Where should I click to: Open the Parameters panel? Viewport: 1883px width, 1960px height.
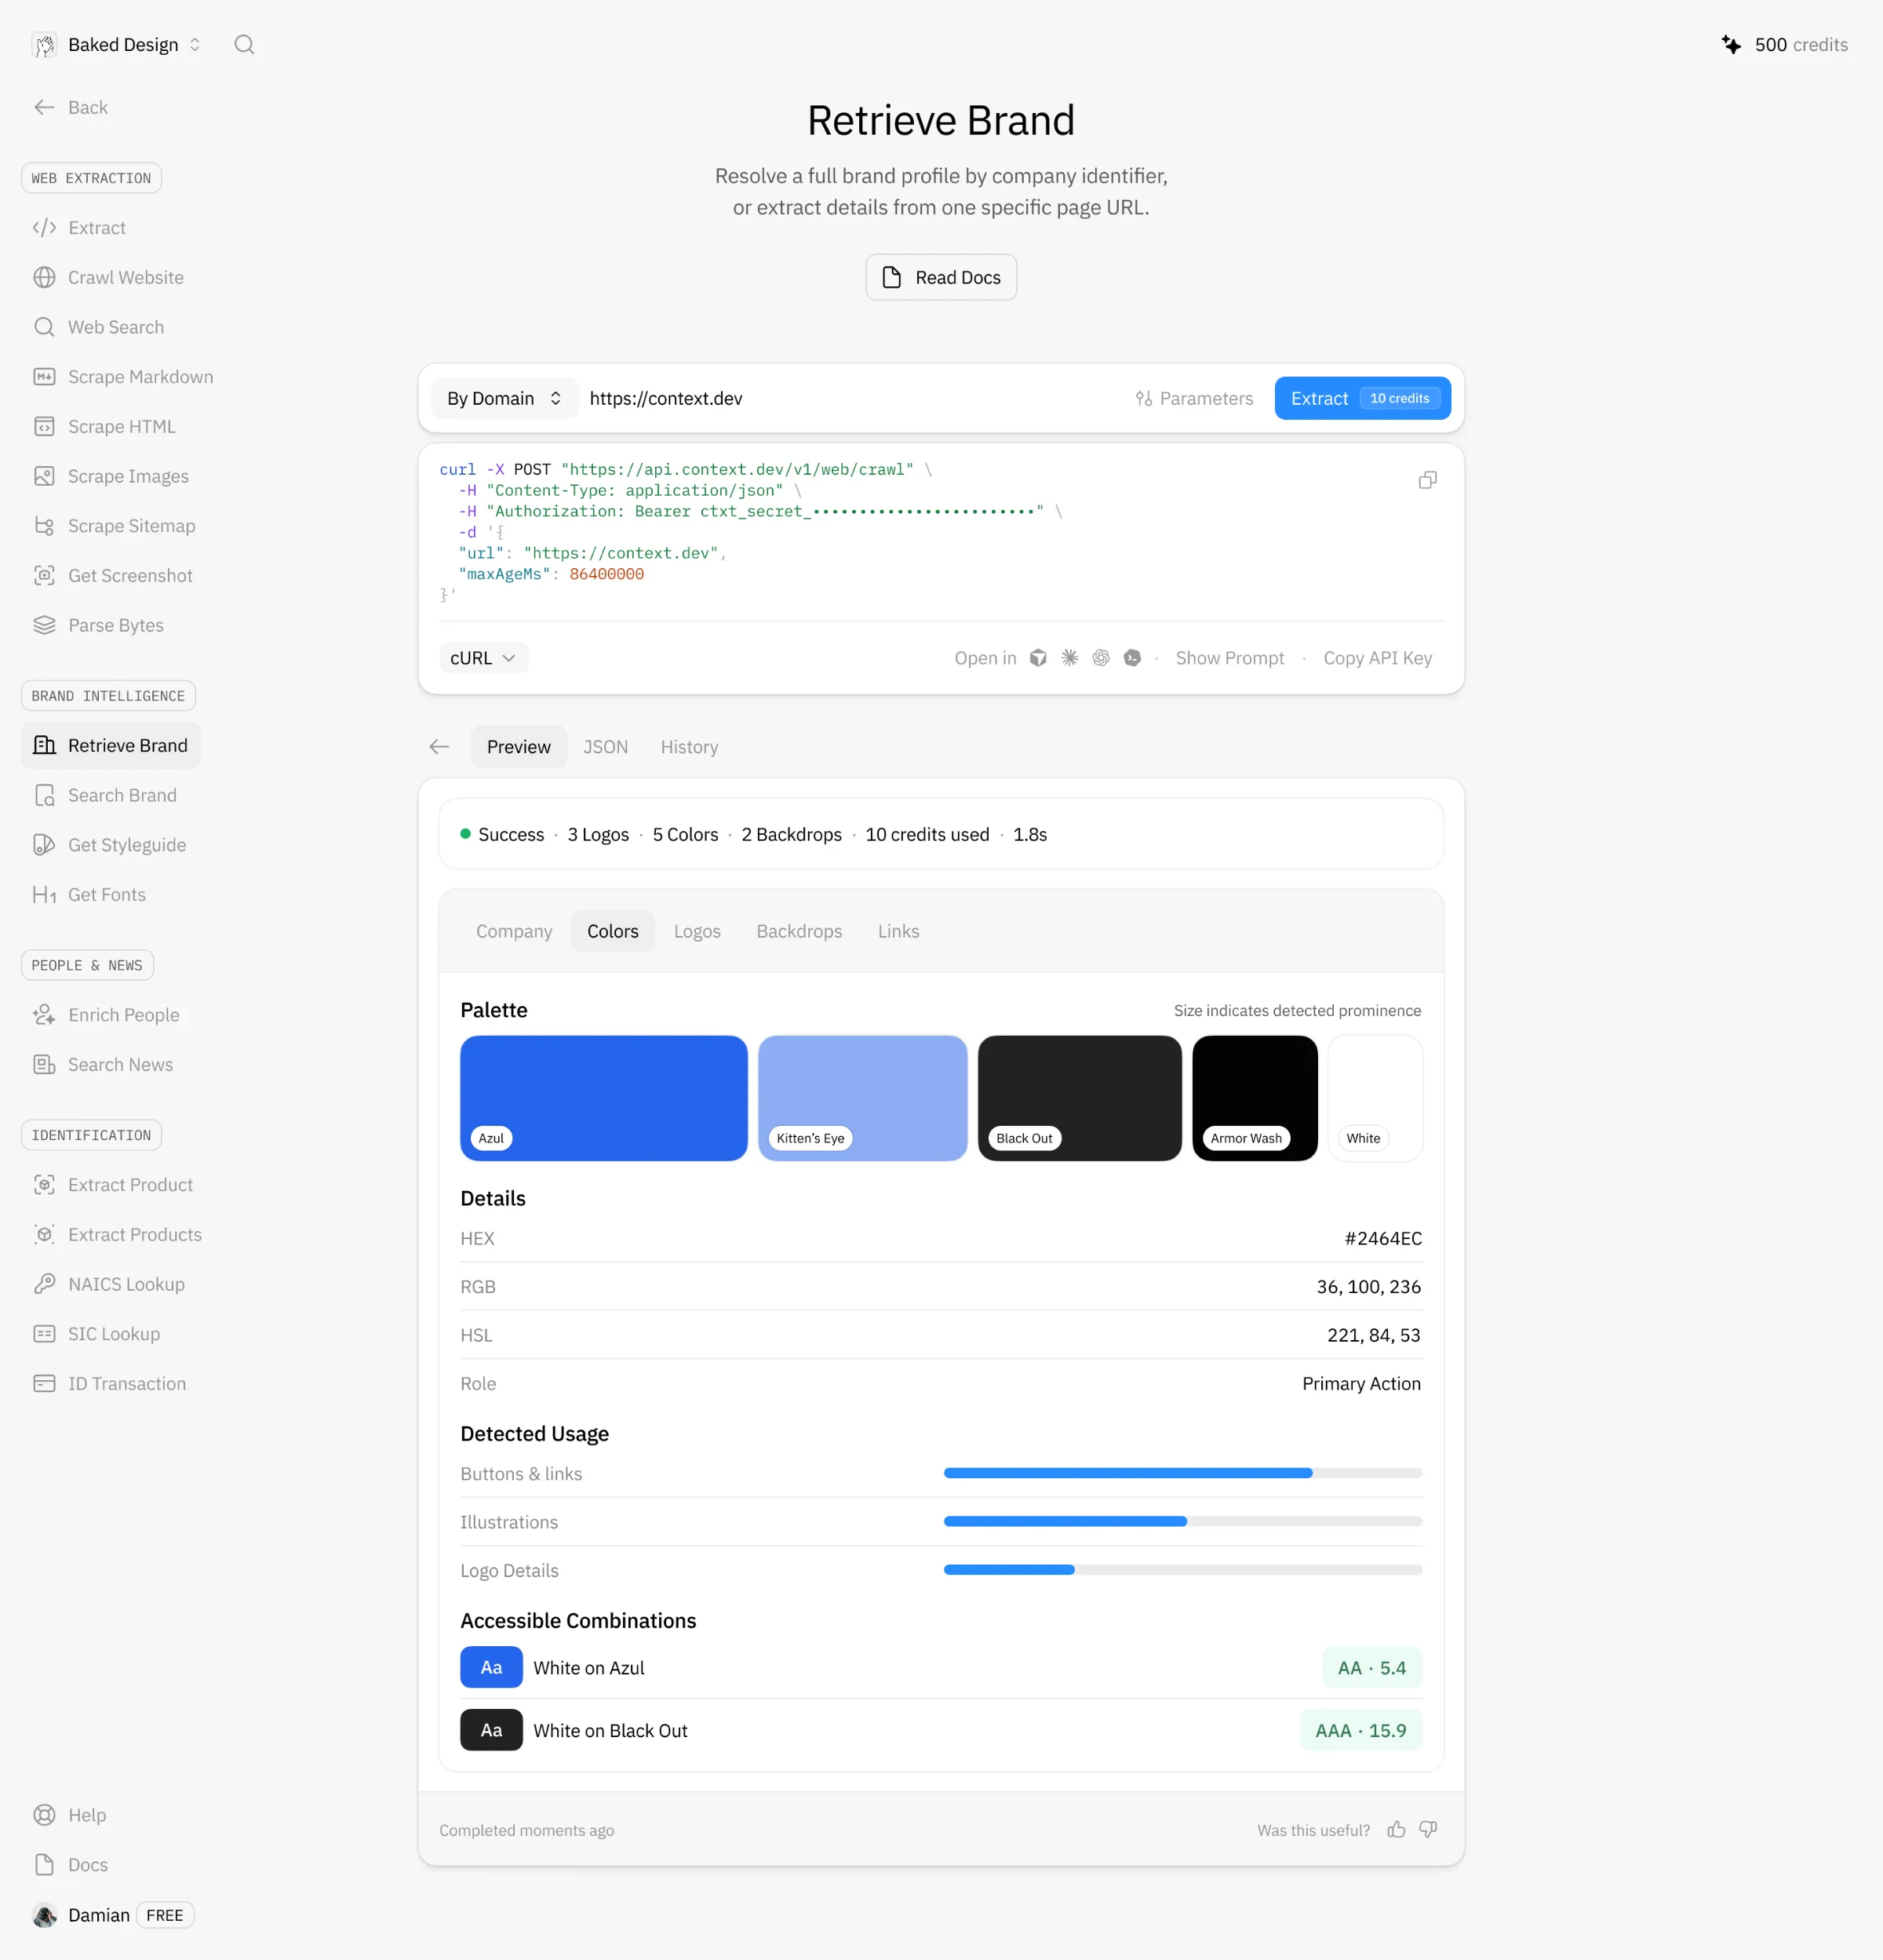coord(1194,398)
